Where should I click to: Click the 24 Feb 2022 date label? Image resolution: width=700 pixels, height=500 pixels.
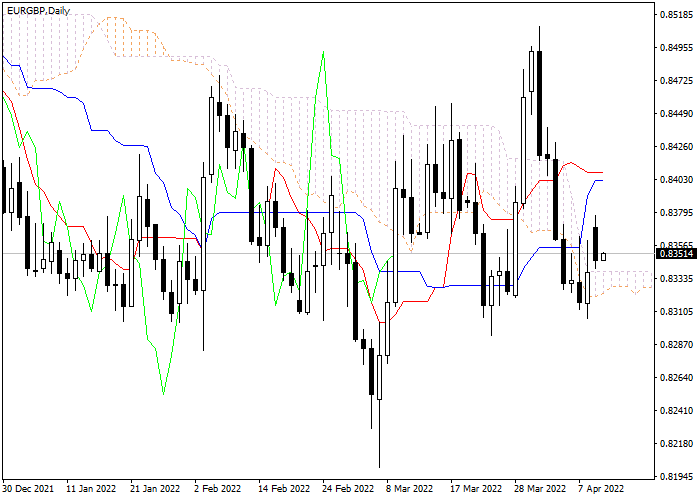click(349, 488)
